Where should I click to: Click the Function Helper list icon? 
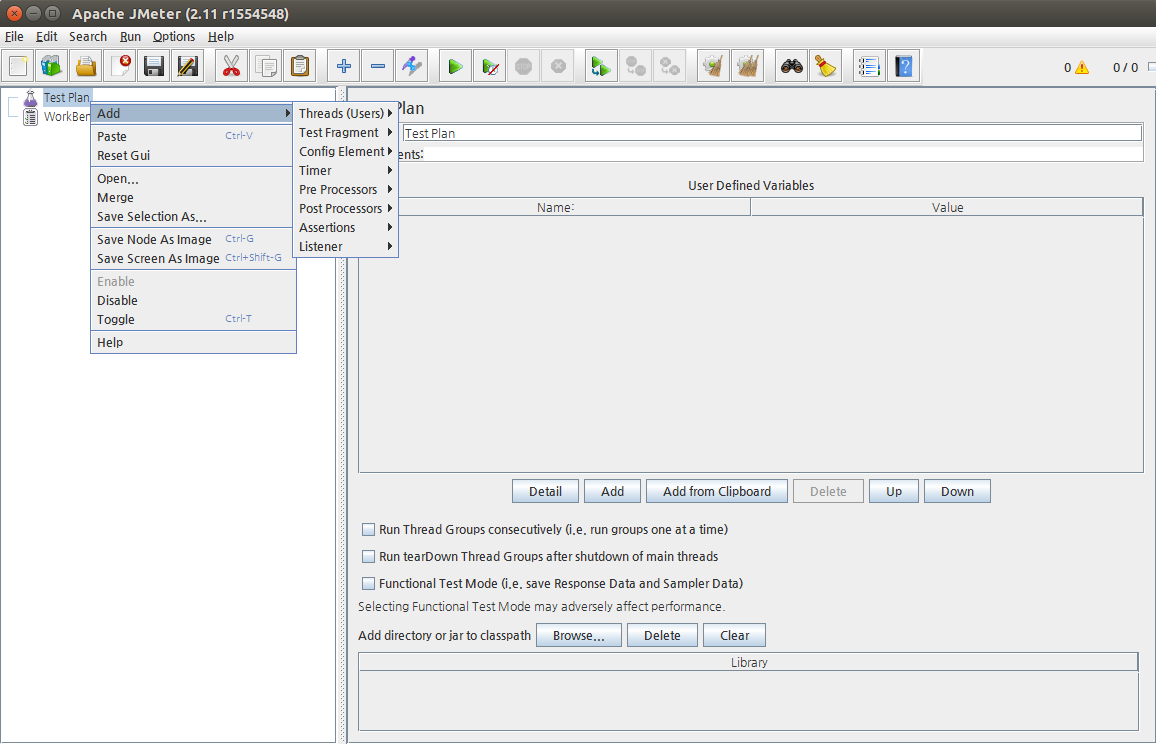(870, 66)
